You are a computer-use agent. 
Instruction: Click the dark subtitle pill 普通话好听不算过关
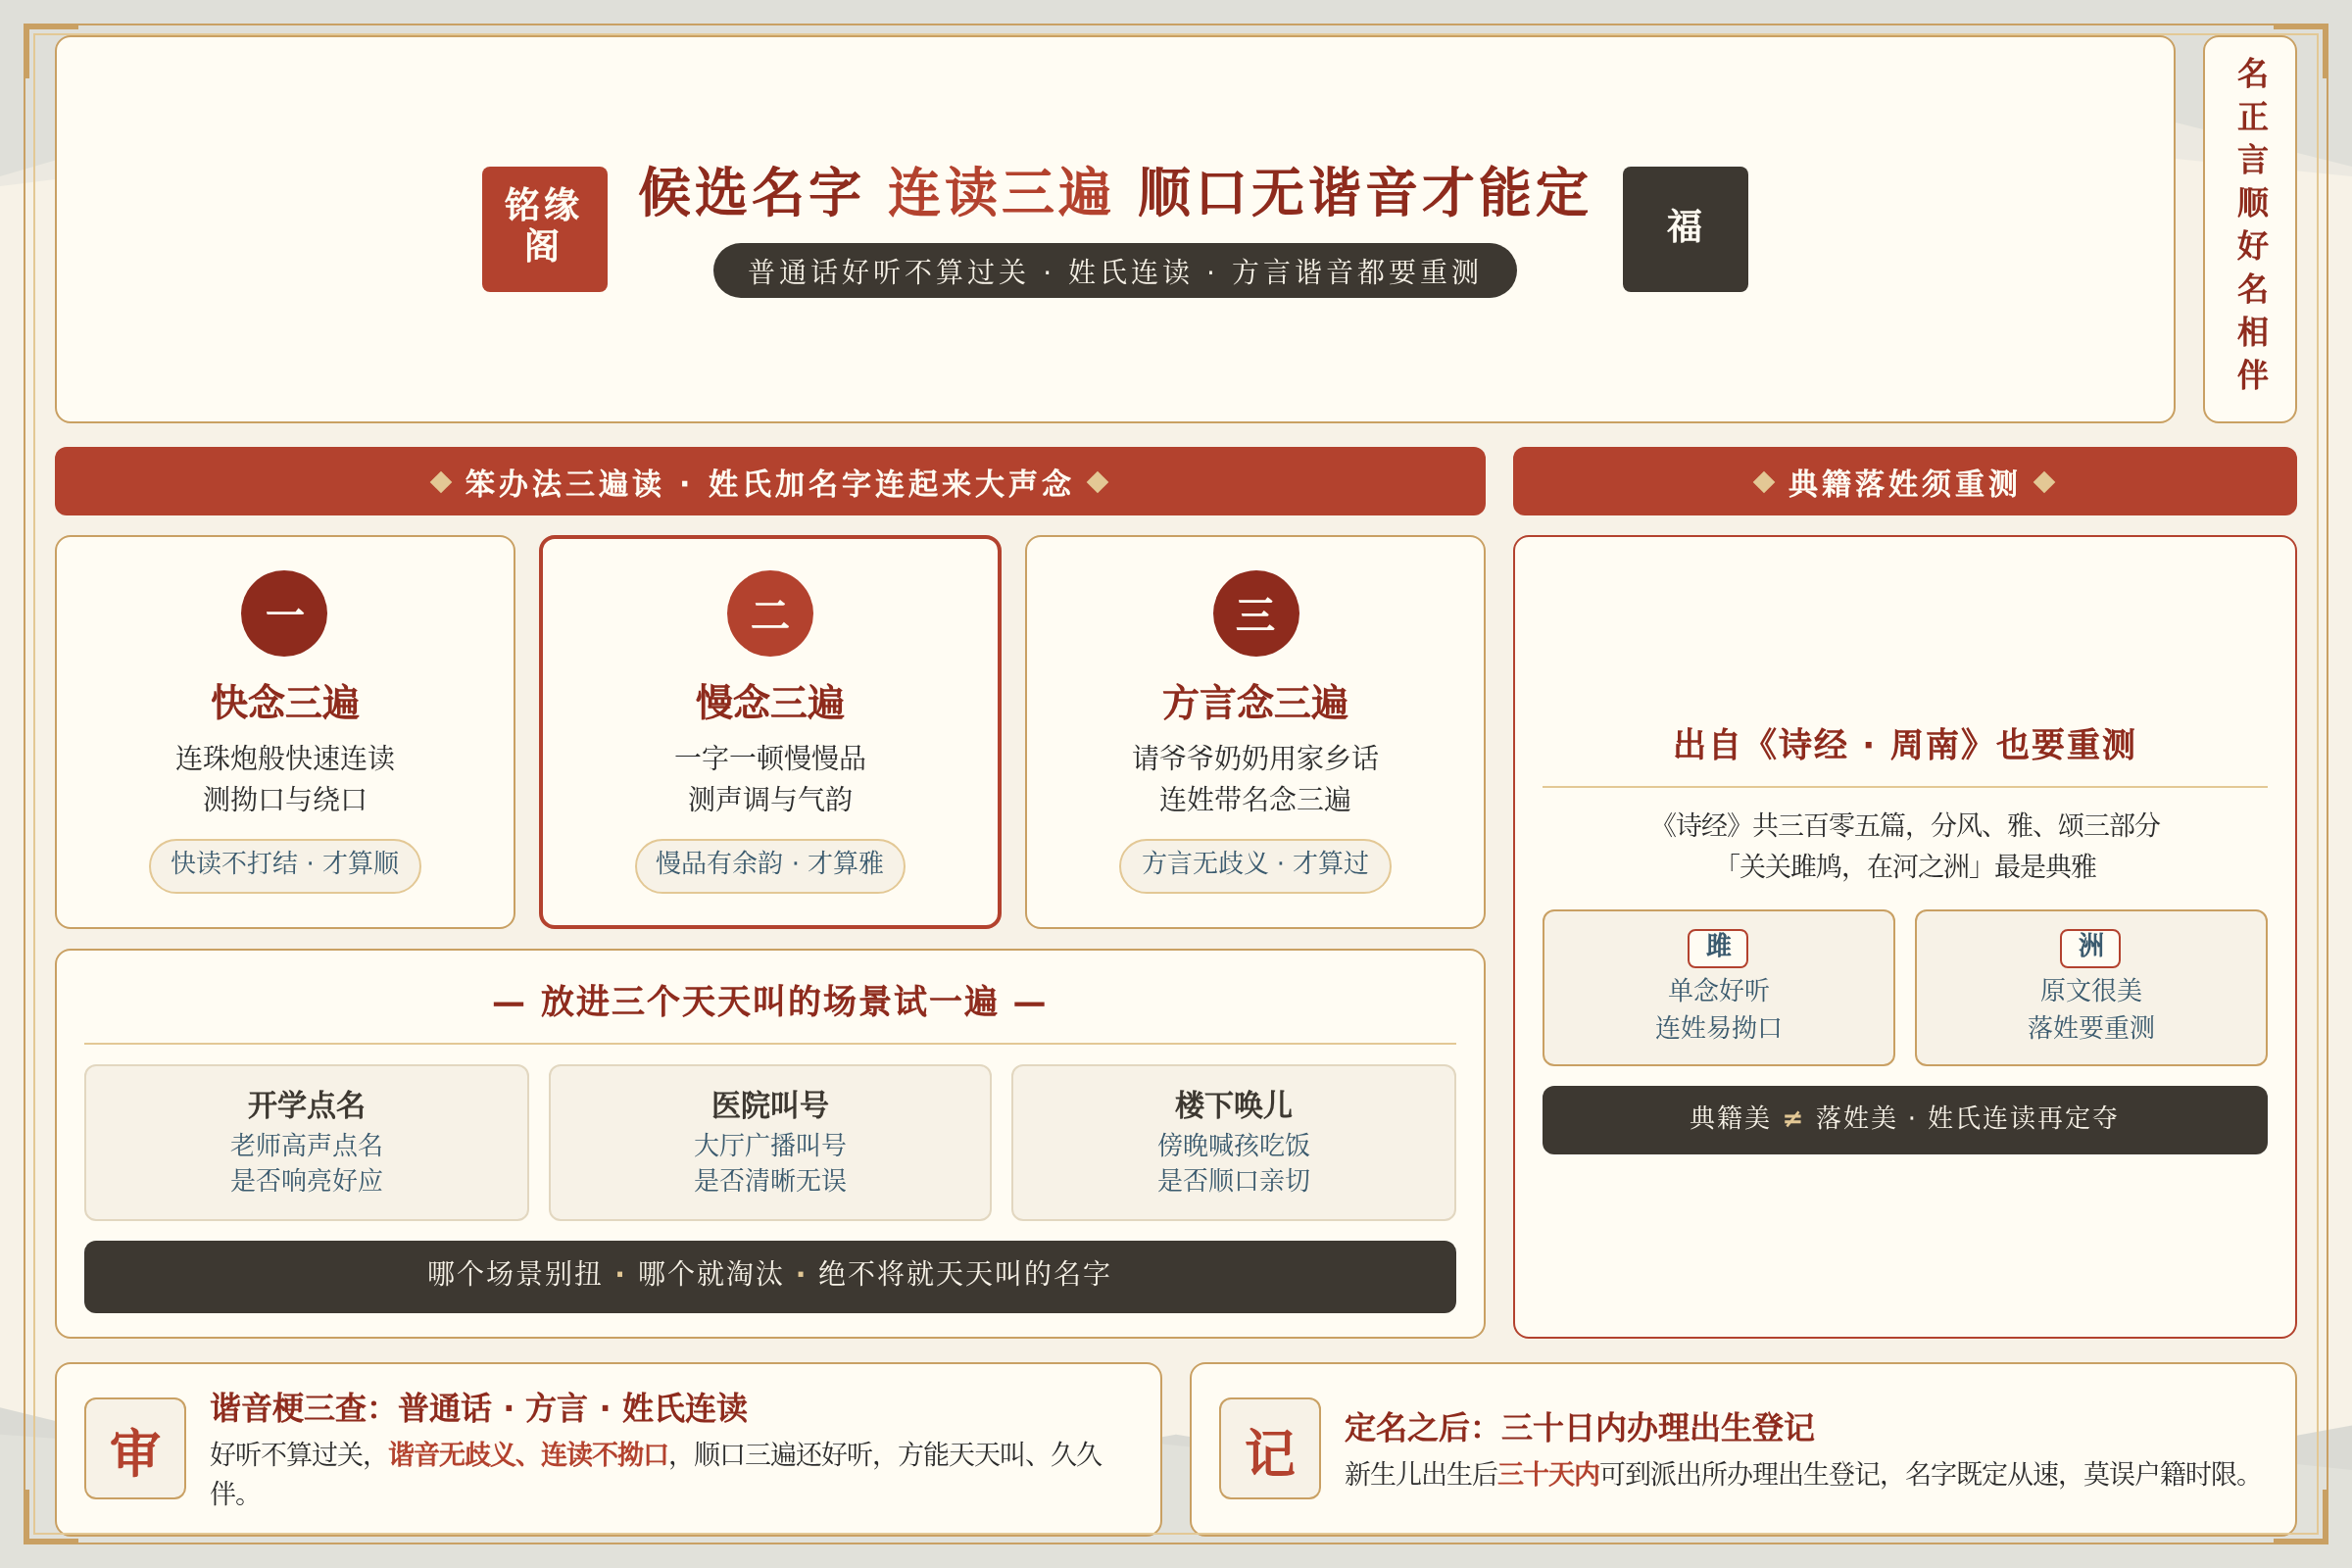[1115, 271]
